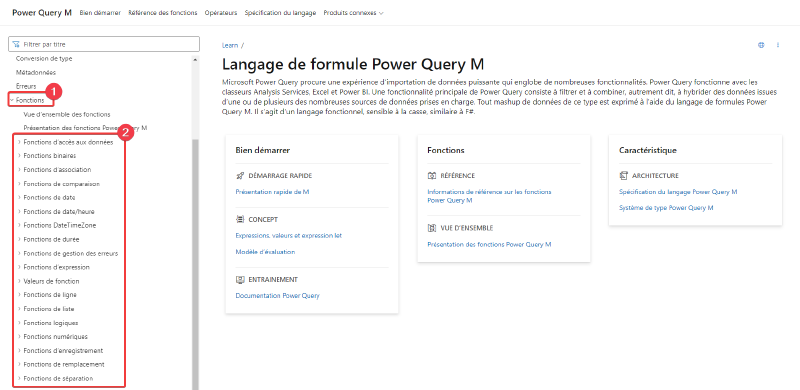Click the Vue d'ensemble icon

click(x=432, y=228)
